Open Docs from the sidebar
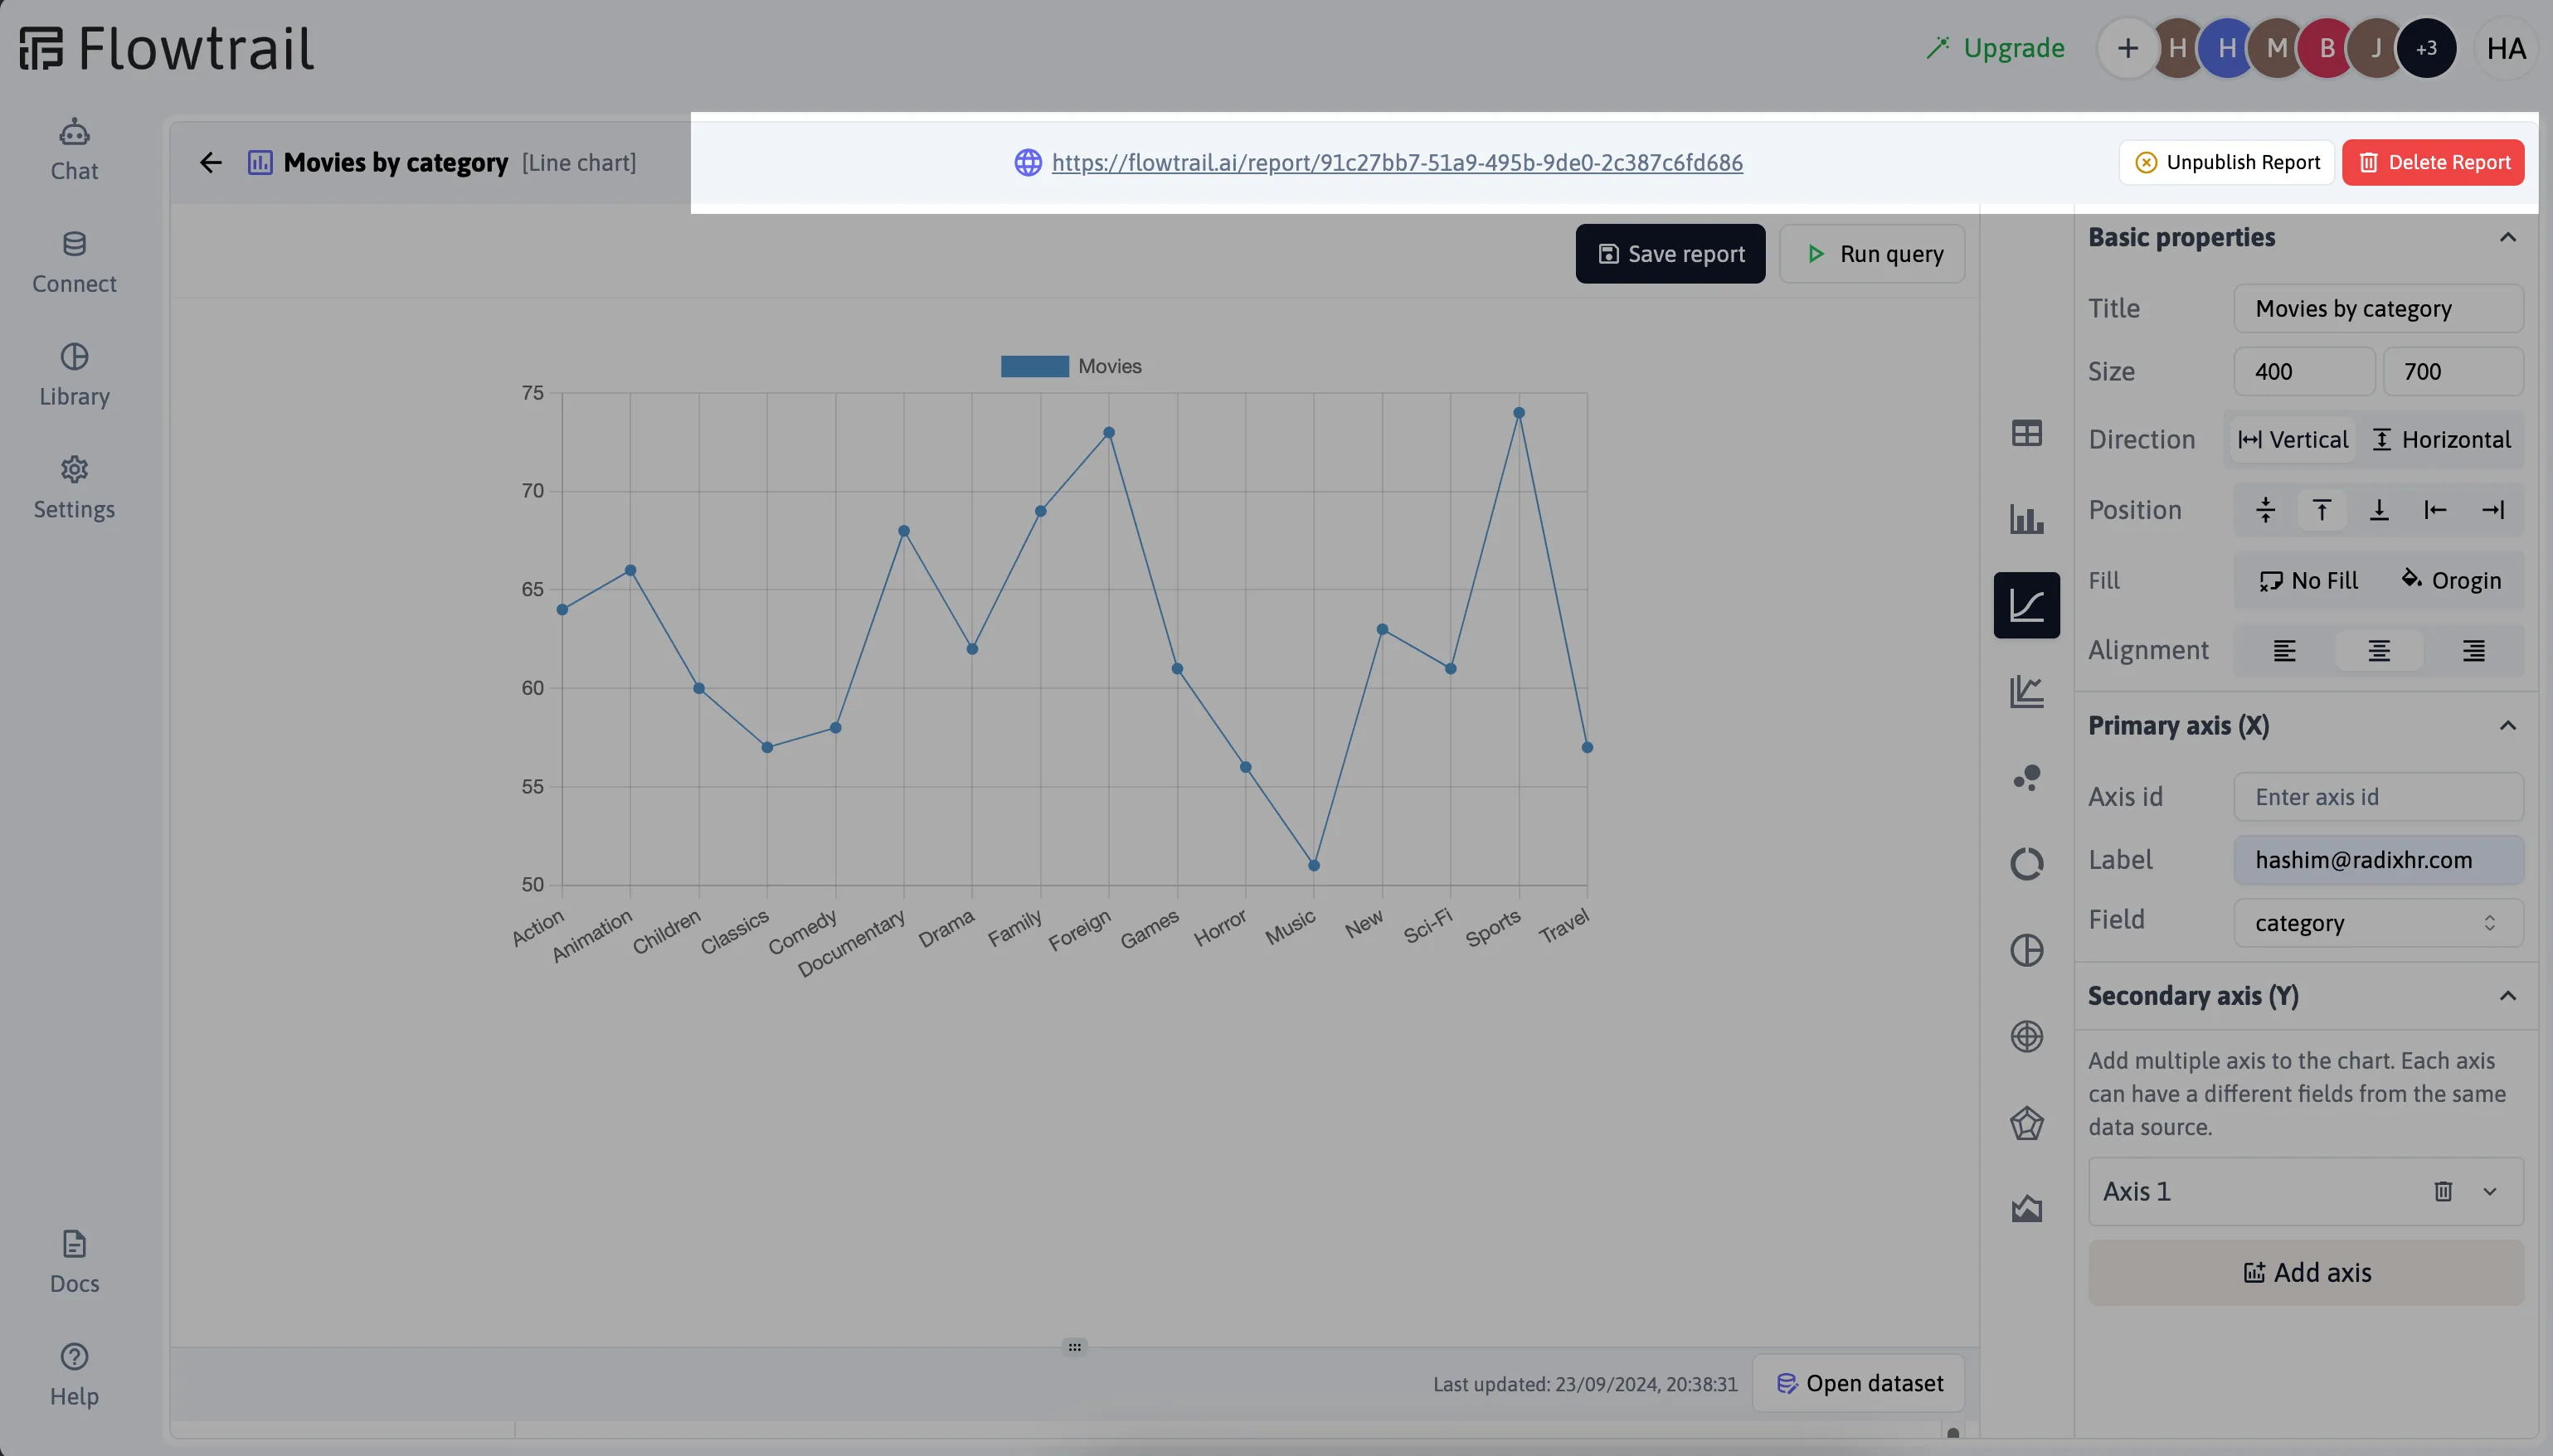This screenshot has width=2553, height=1456. pyautogui.click(x=74, y=1263)
